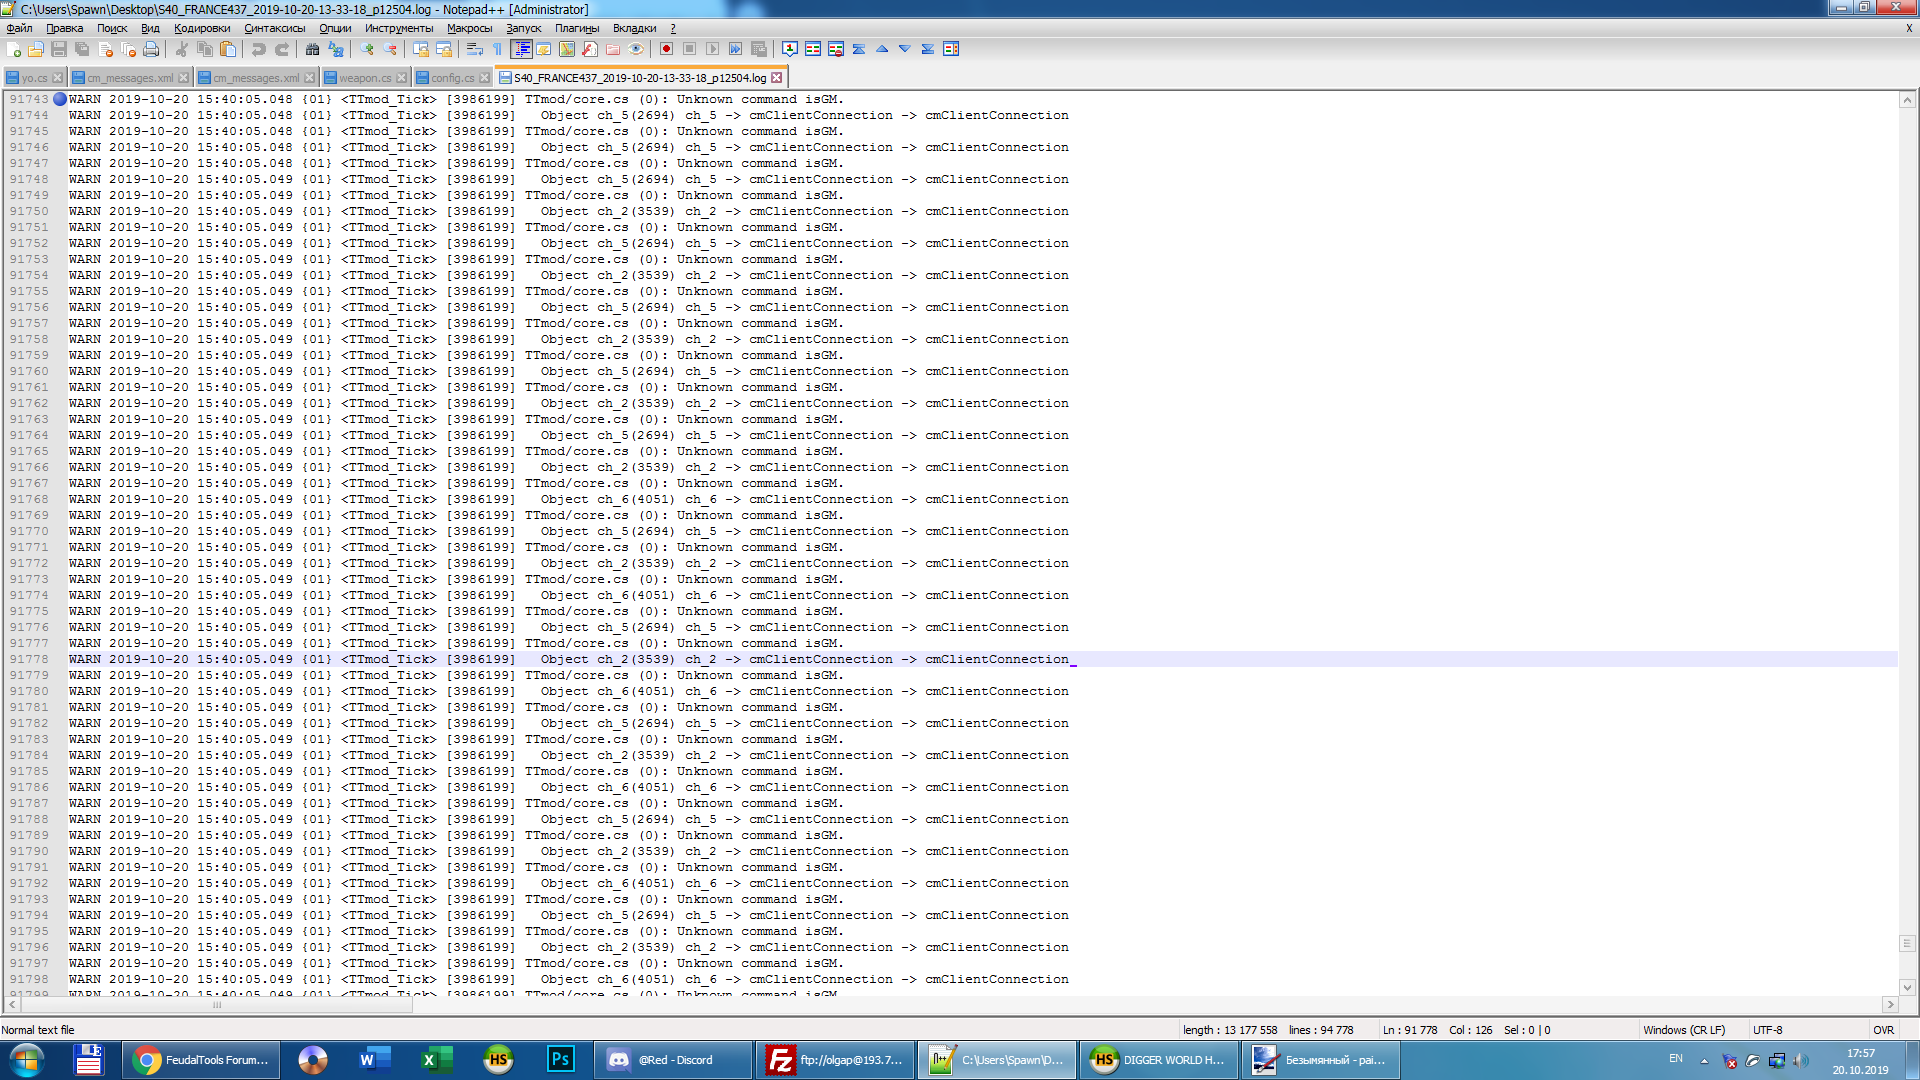
Task: Switch to the weapon.cs tab
Action: coord(364,78)
